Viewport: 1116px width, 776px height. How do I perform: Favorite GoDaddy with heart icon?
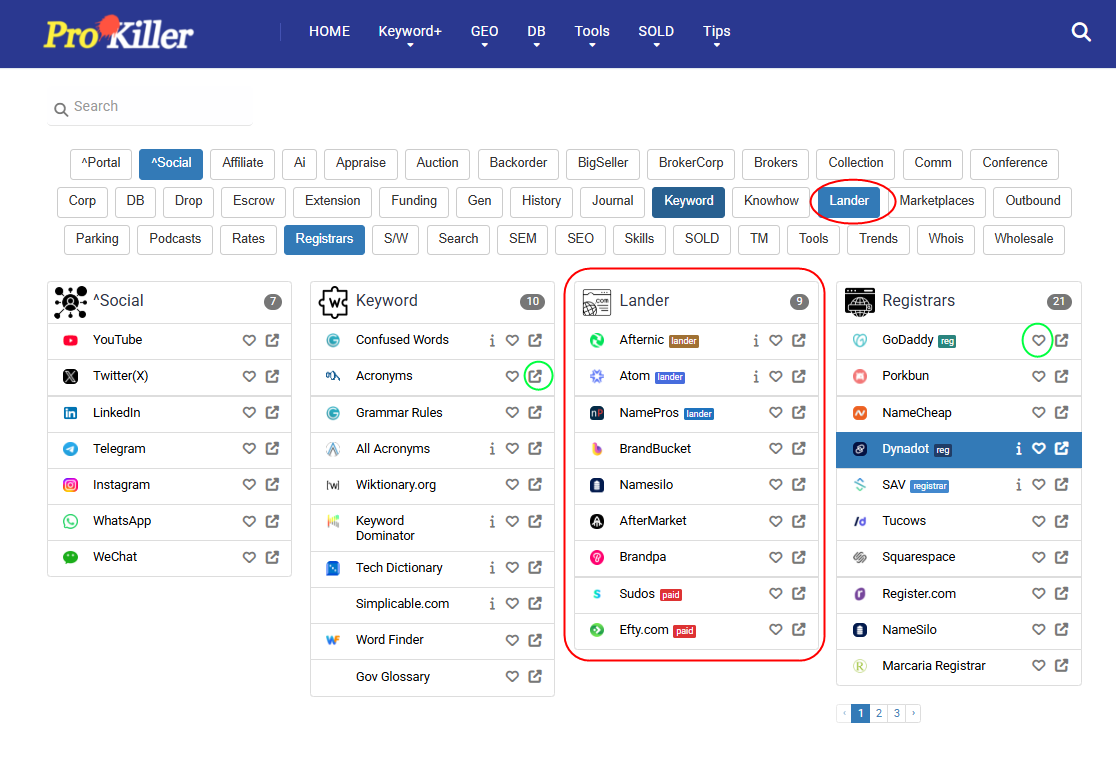tap(1038, 340)
